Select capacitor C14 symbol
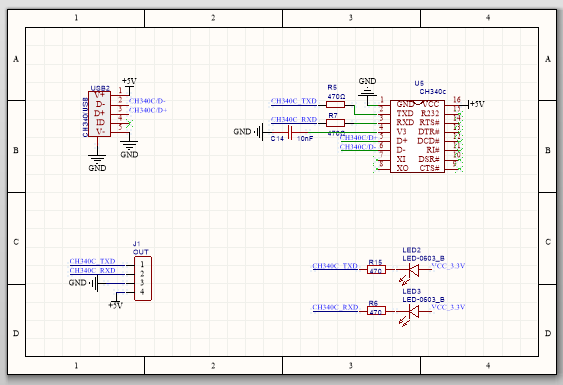 pos(290,133)
